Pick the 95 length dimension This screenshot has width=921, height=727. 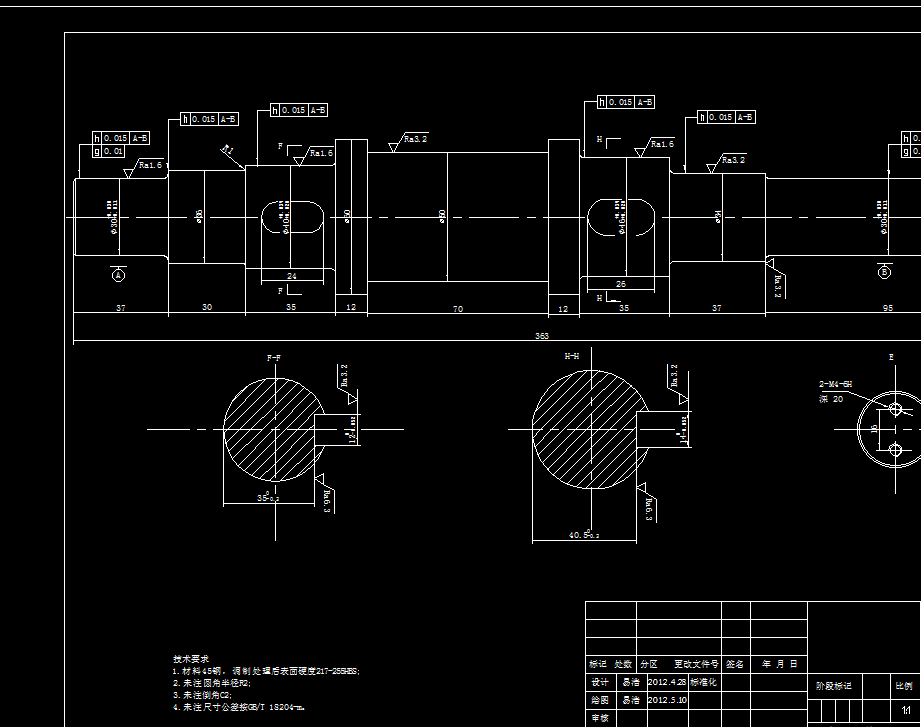[x=888, y=308]
